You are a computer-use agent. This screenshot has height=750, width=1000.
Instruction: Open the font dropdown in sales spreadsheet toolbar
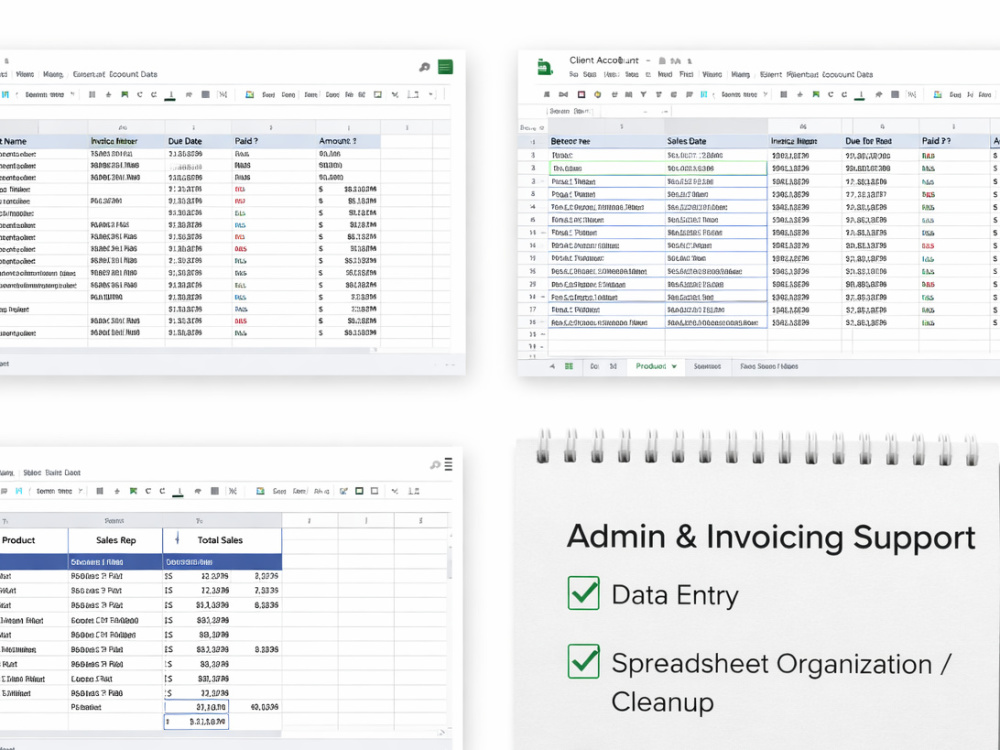click(x=59, y=491)
